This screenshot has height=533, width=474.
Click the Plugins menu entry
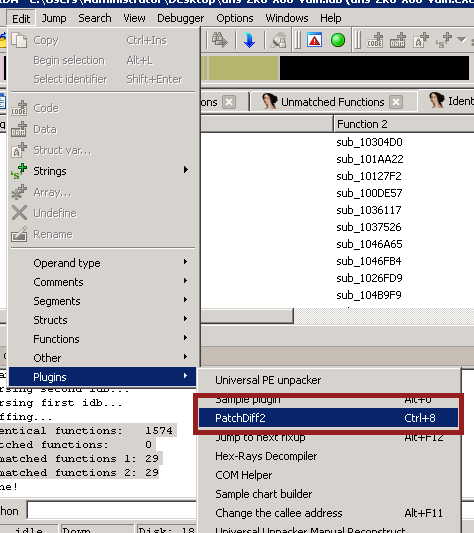click(x=102, y=377)
